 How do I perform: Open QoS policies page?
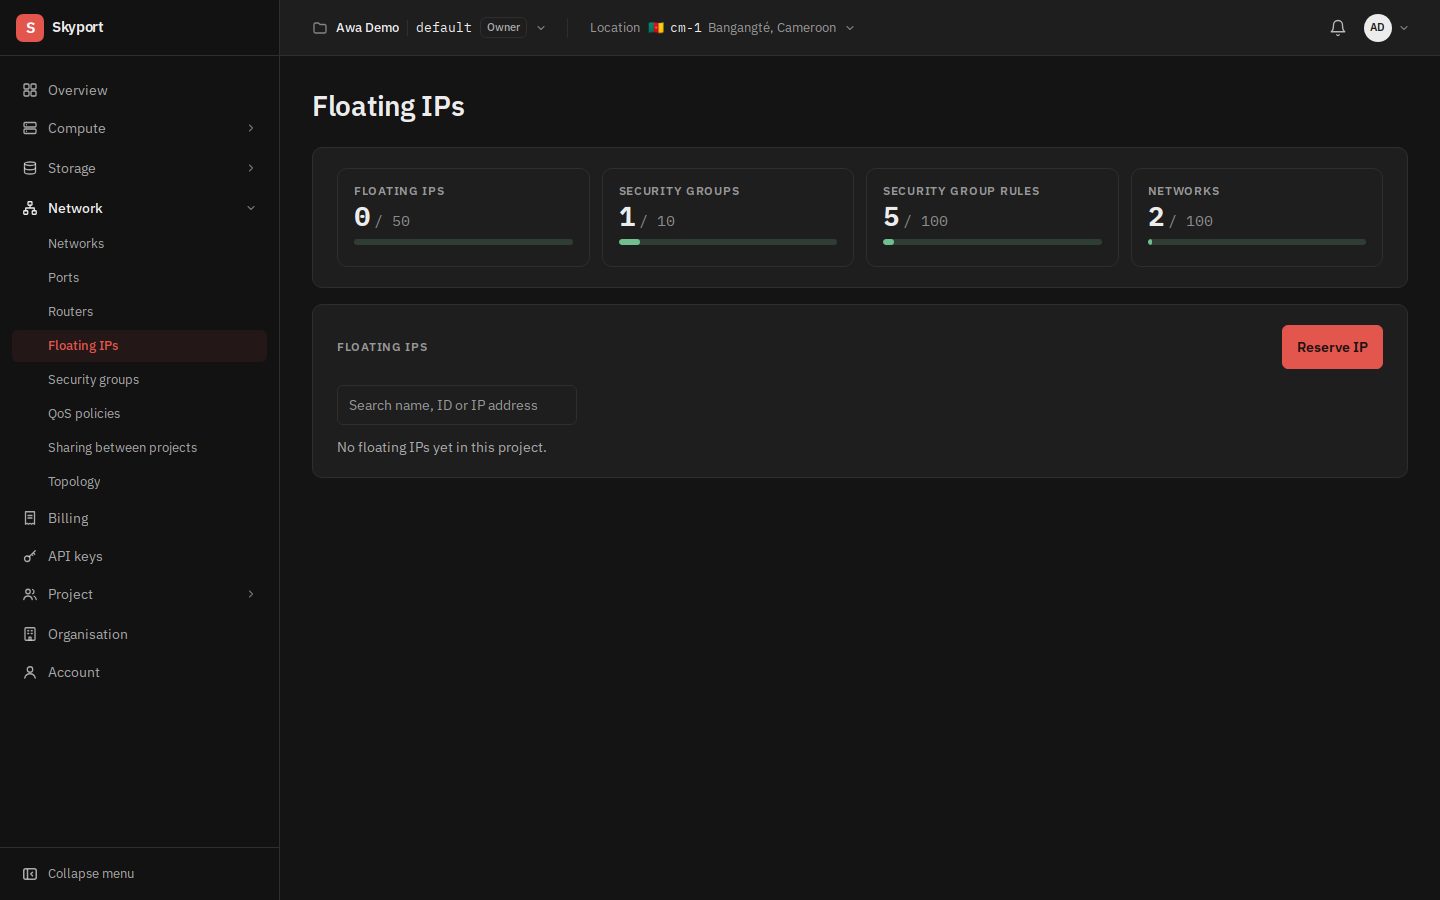click(139, 414)
